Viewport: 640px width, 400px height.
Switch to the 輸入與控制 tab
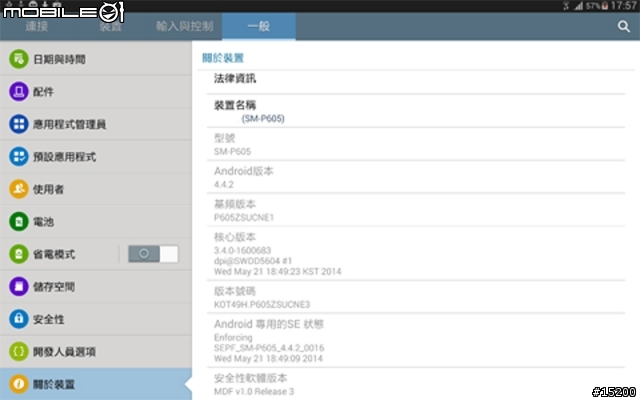(x=184, y=27)
